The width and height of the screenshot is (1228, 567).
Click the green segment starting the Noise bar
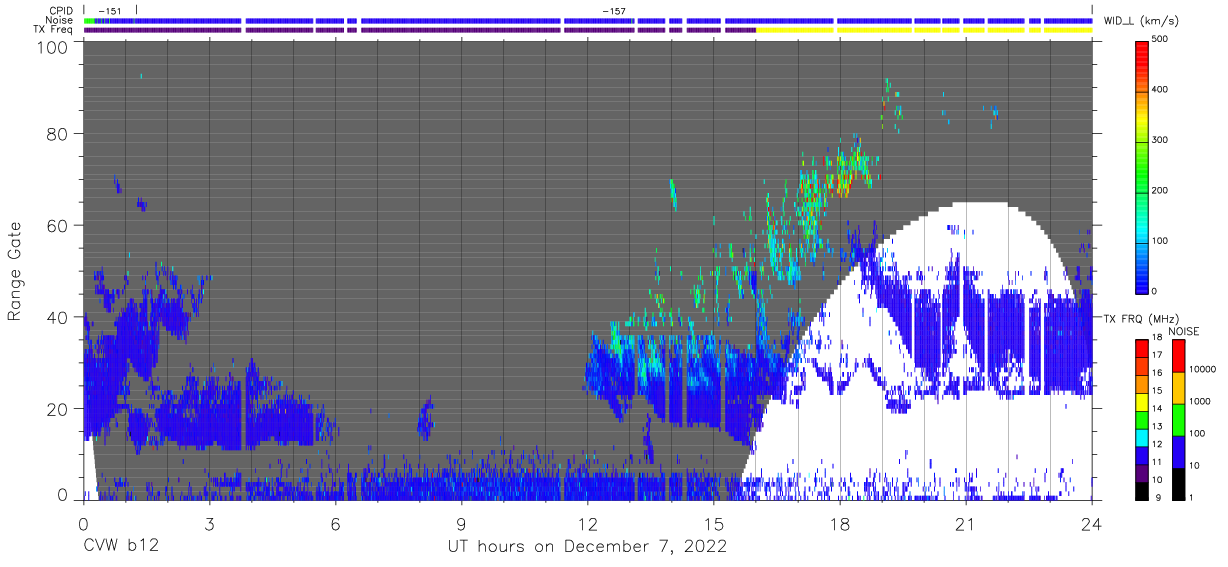(x=89, y=20)
